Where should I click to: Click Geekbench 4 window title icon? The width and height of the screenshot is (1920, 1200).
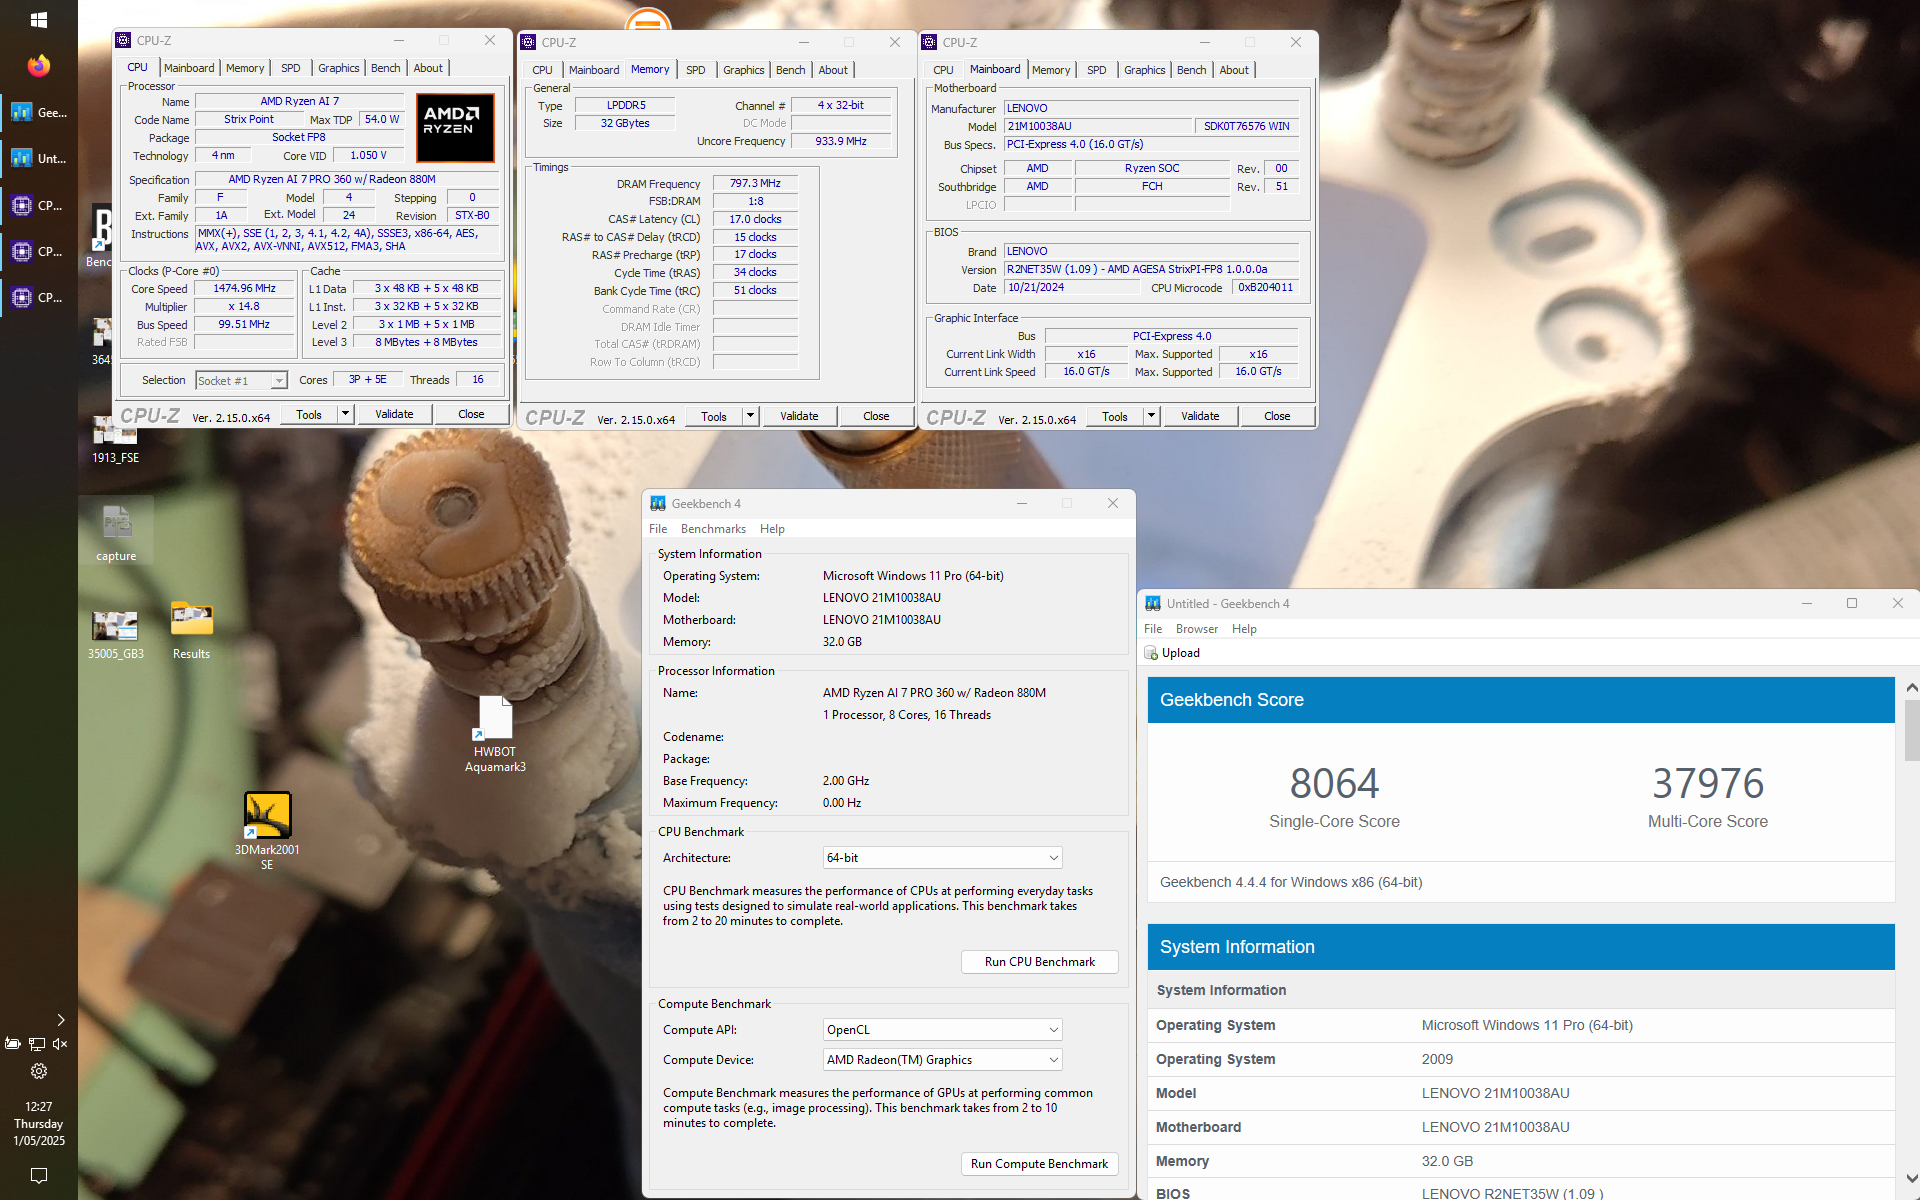pyautogui.click(x=658, y=503)
